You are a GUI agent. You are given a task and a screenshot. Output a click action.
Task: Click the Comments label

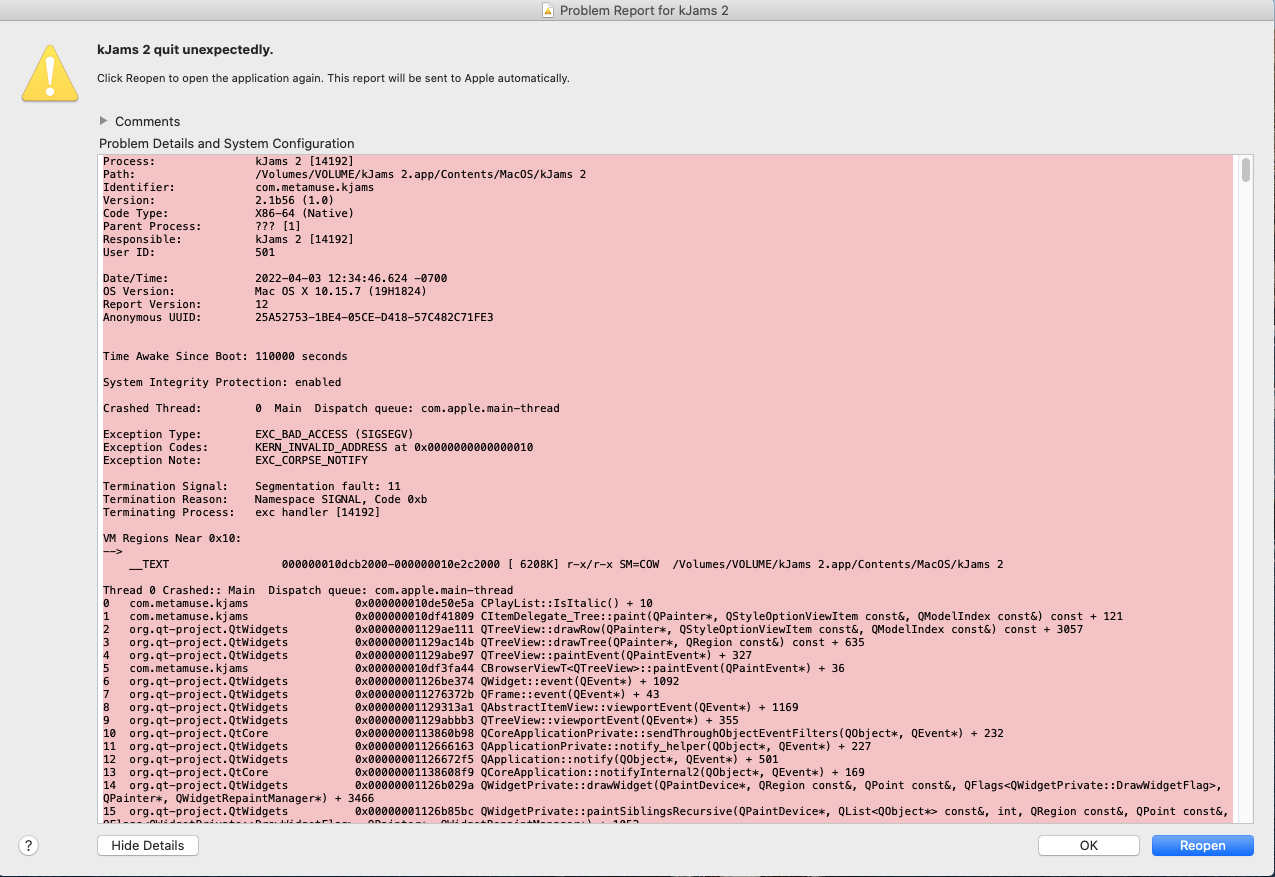tap(147, 121)
